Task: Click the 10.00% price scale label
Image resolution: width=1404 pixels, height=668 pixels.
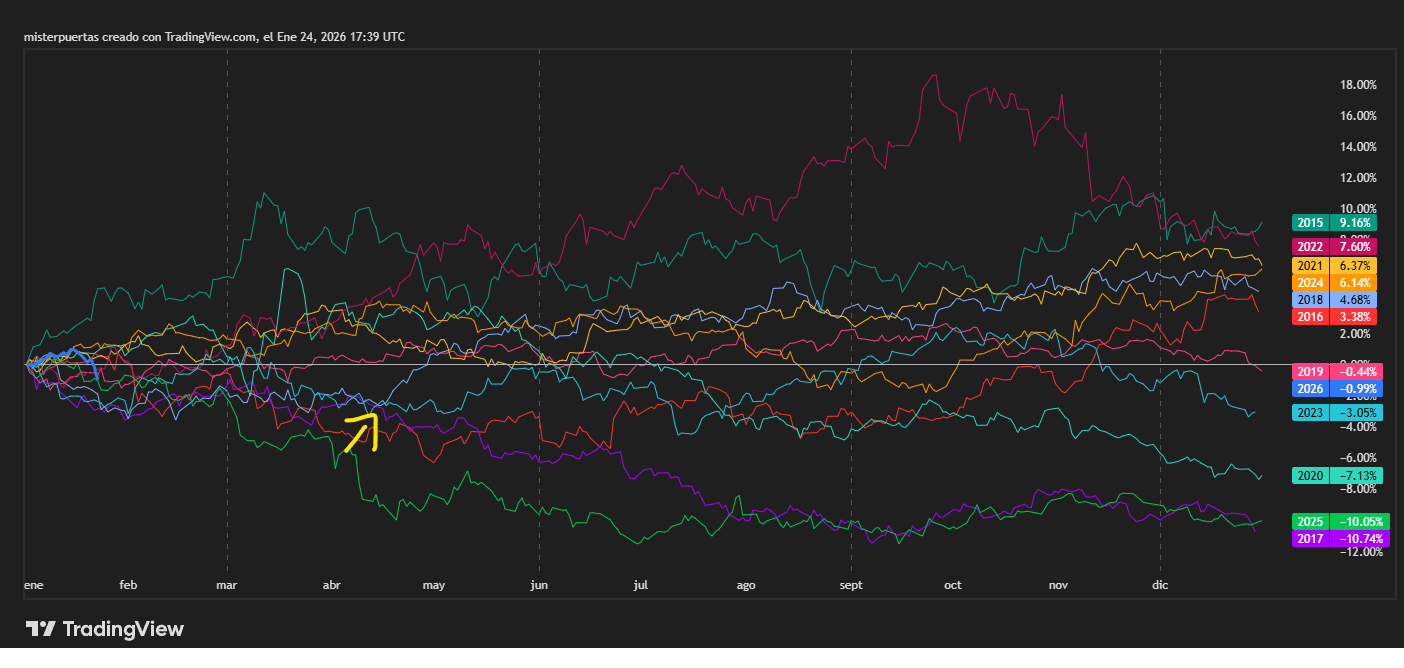Action: [x=1356, y=209]
